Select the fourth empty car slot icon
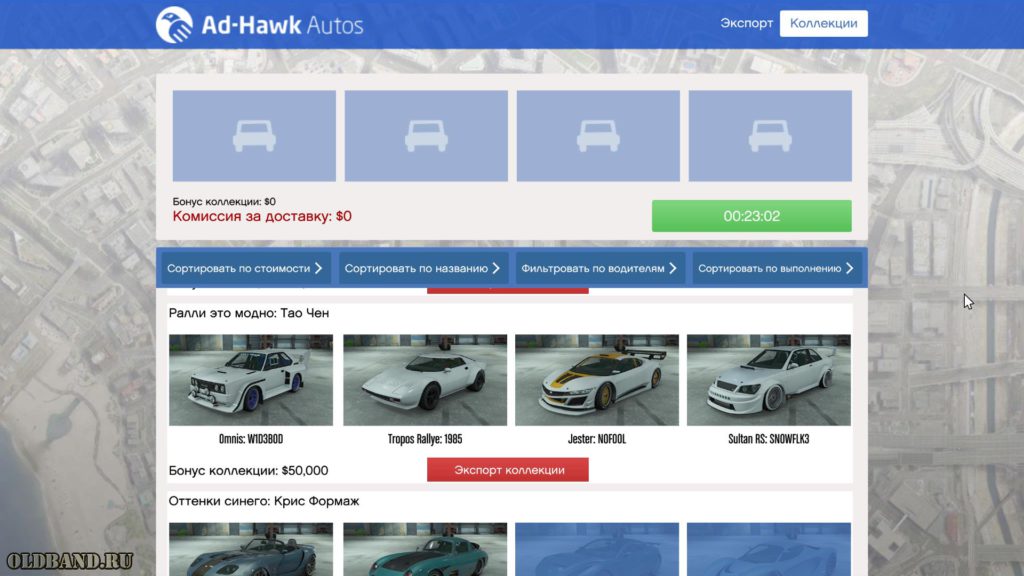The image size is (1024, 576). pyautogui.click(x=770, y=136)
